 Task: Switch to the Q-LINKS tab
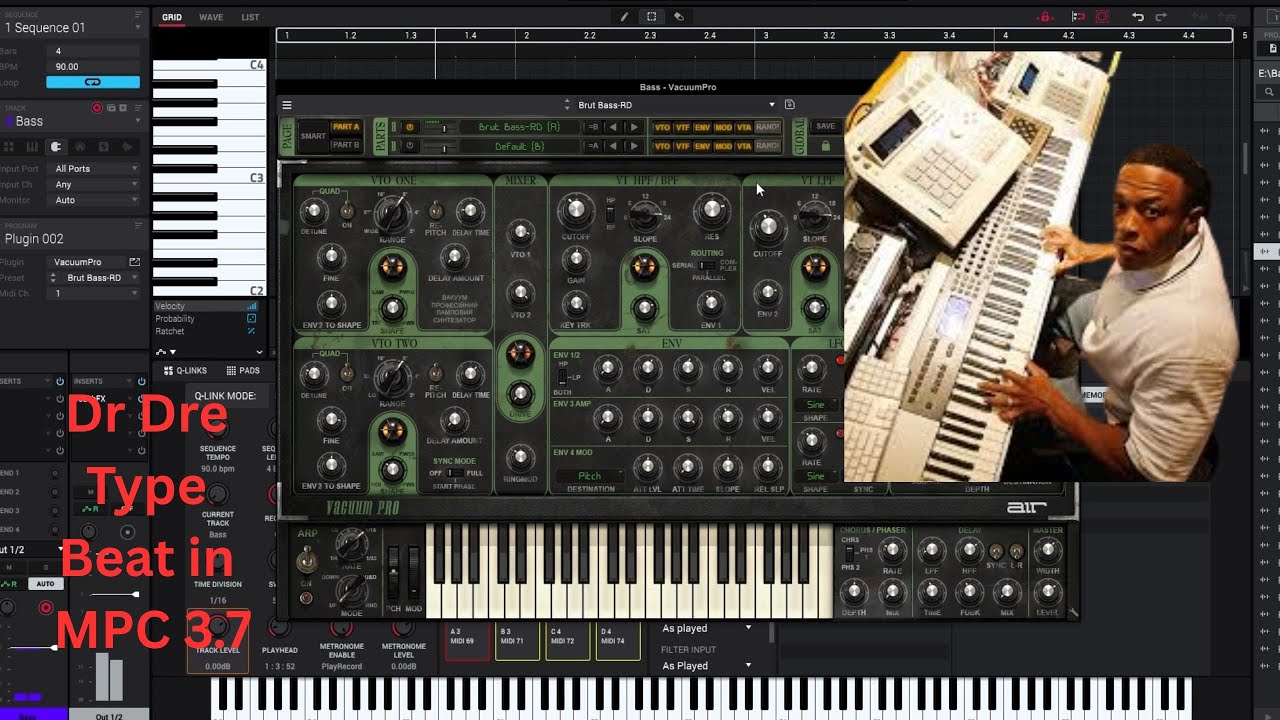(x=184, y=370)
